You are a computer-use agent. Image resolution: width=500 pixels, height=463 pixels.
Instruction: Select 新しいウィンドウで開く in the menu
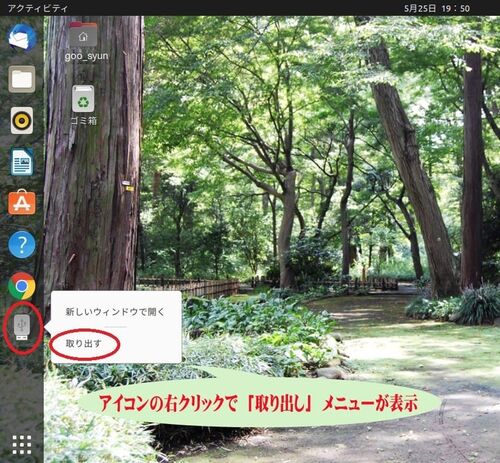(115, 312)
